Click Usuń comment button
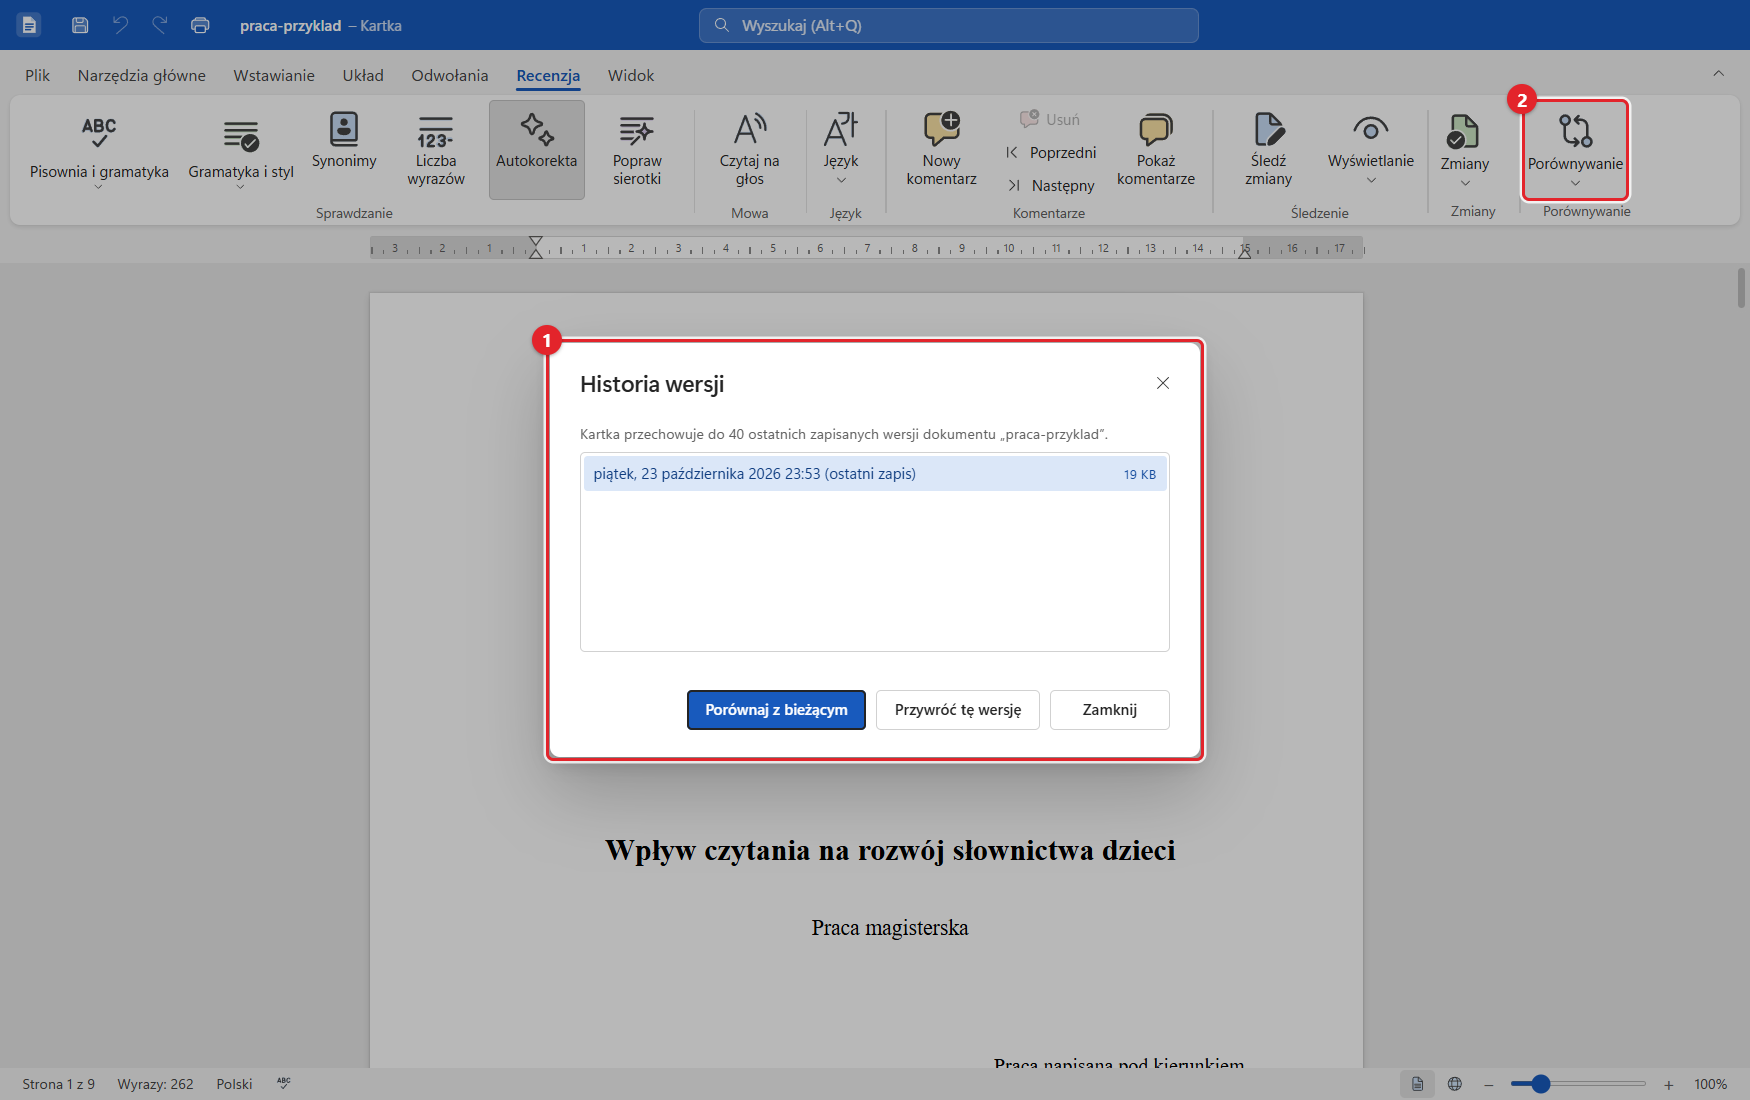 coord(1050,119)
